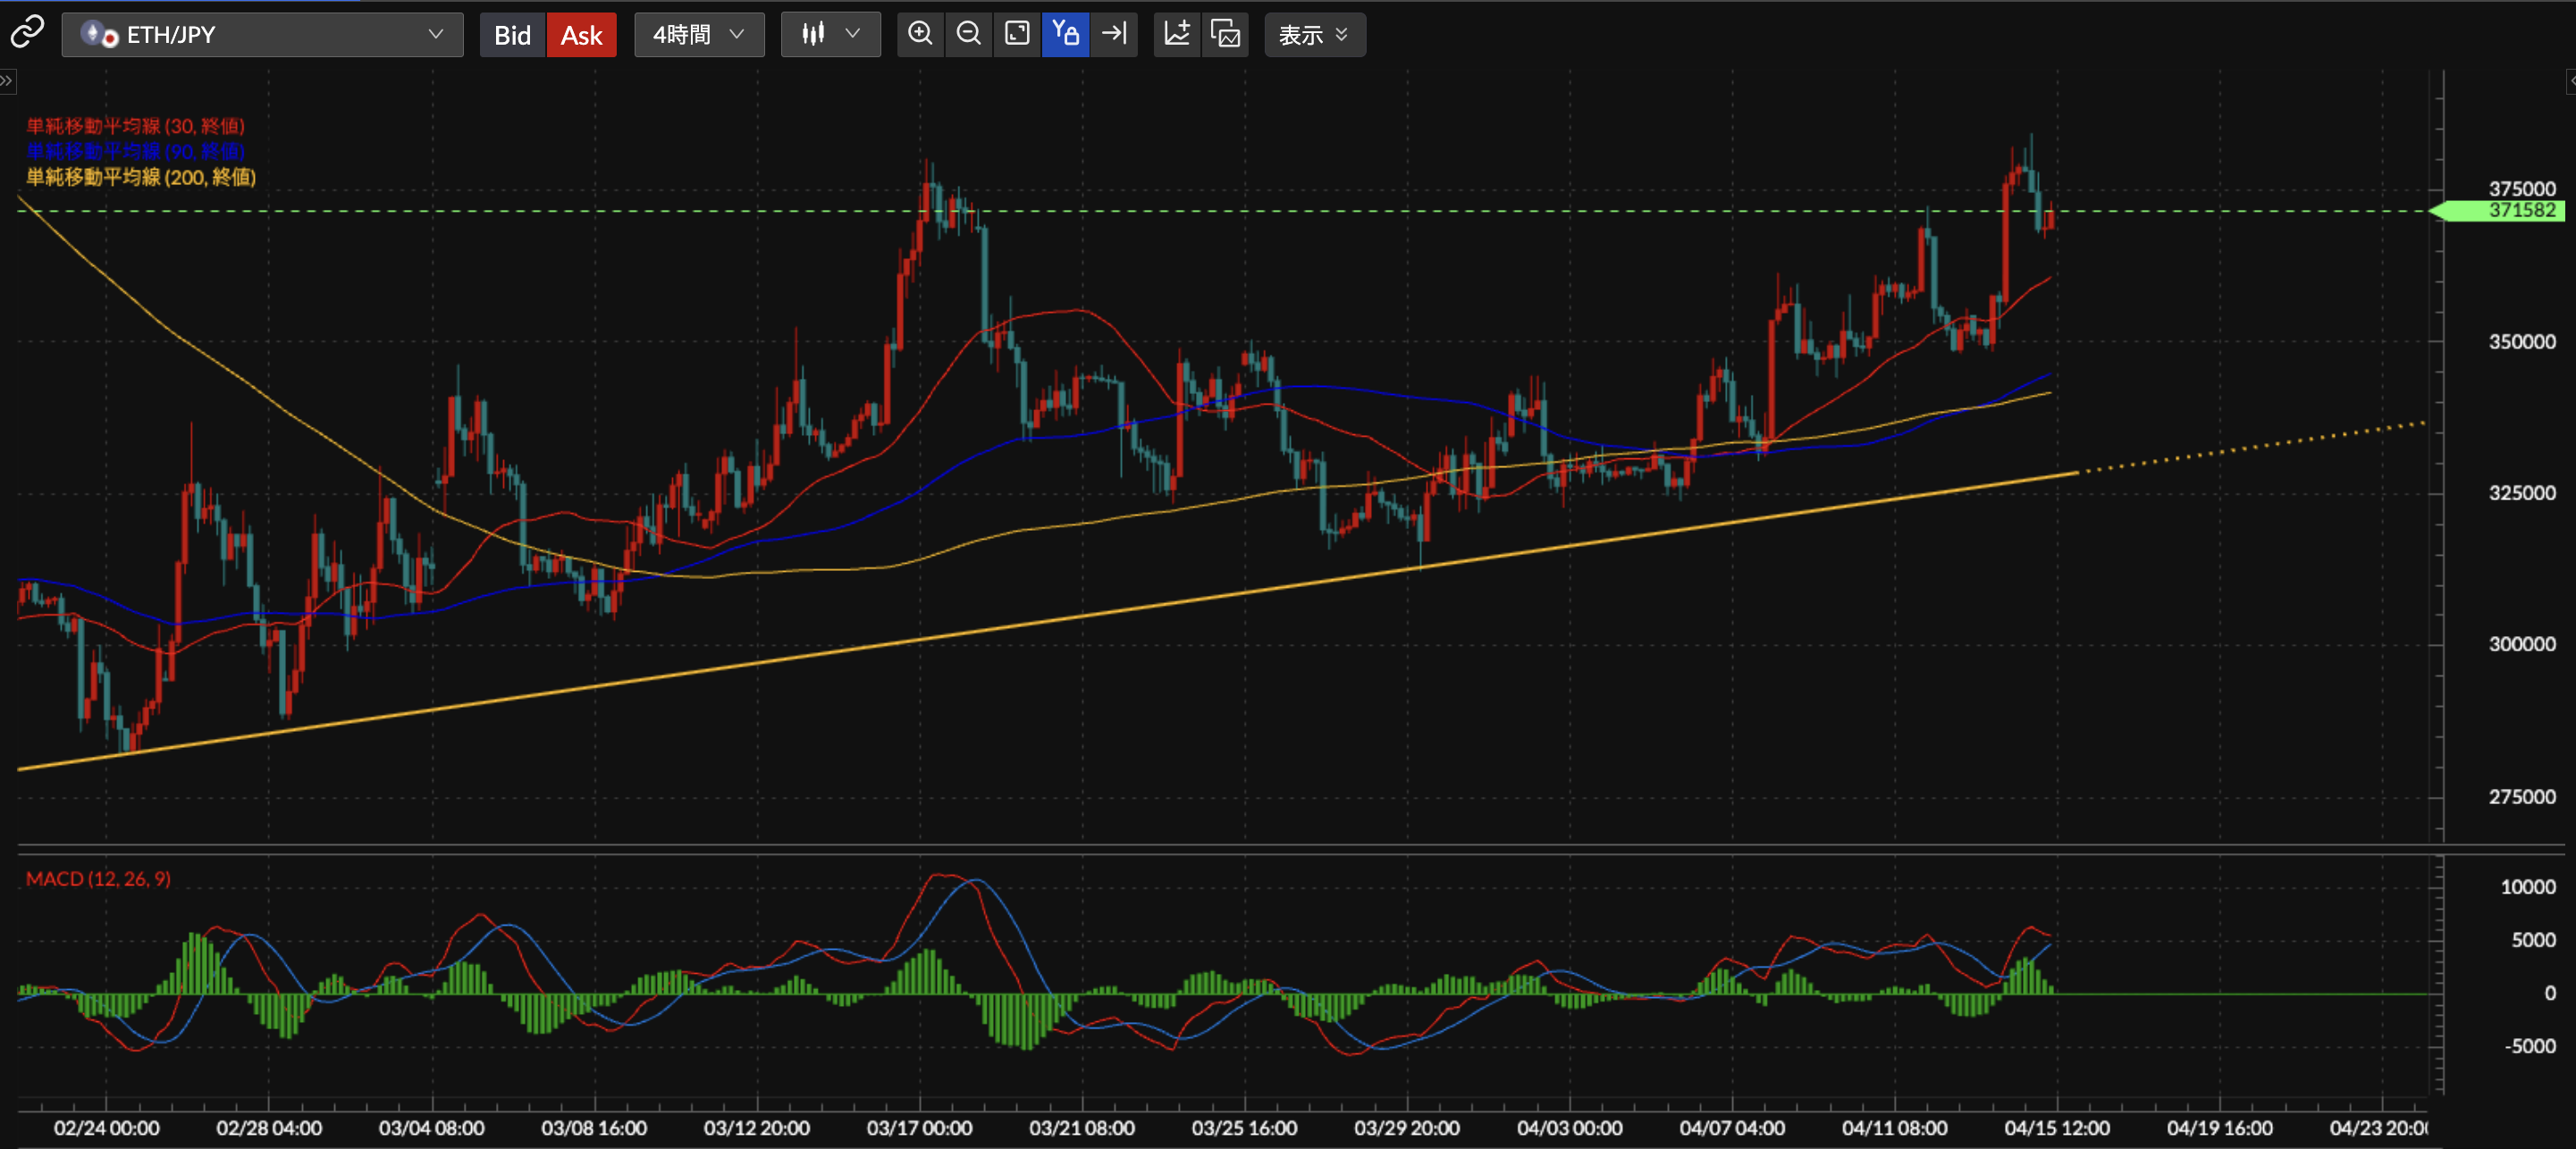This screenshot has width=2576, height=1149.
Task: Select the zoom in magnifier tool
Action: click(919, 33)
